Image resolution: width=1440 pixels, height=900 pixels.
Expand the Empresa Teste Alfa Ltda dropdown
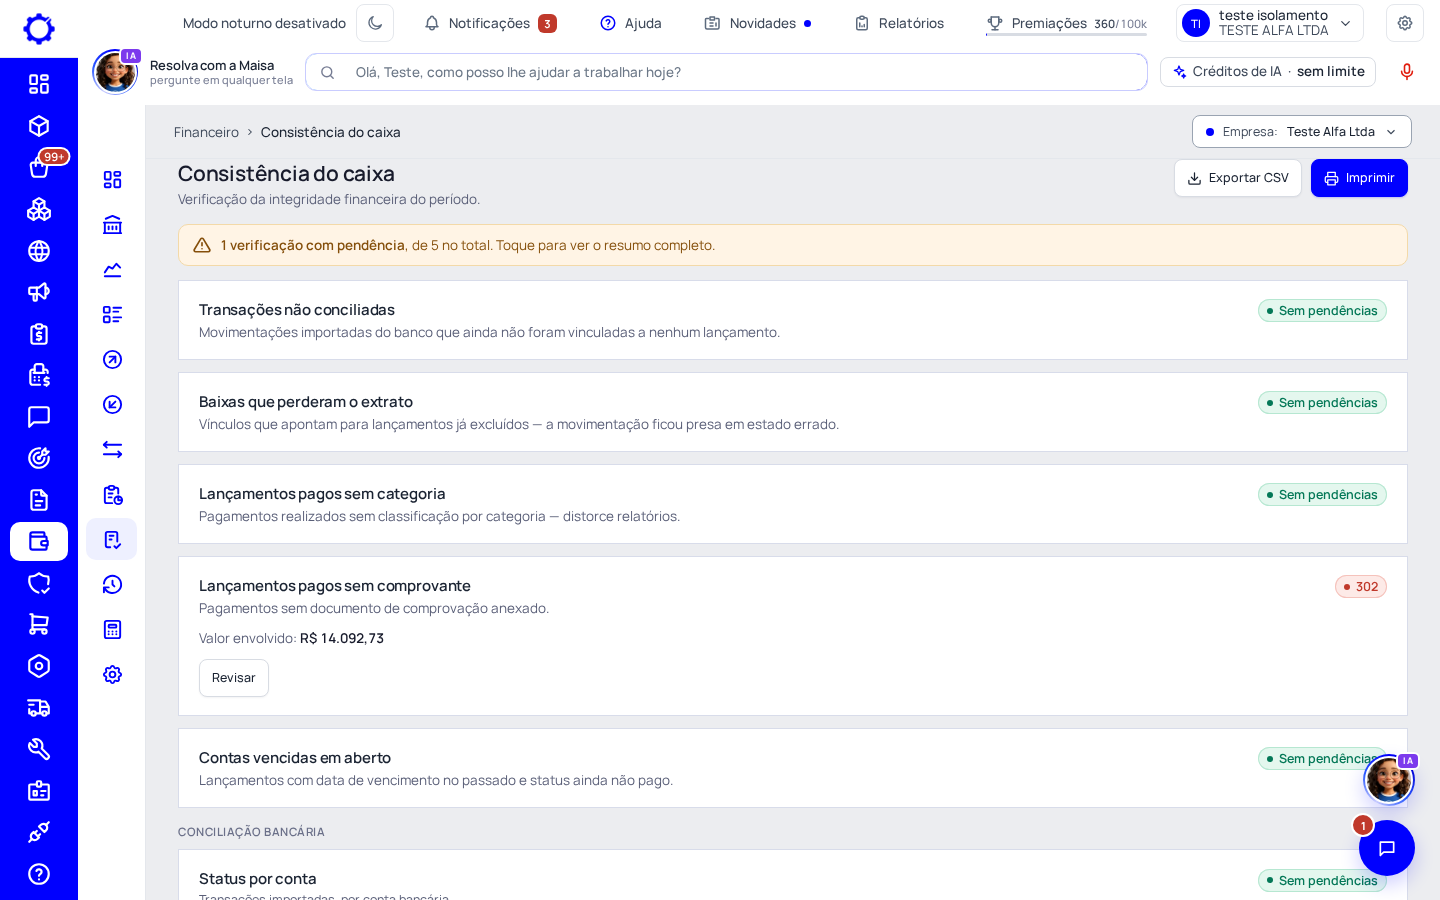(x=1301, y=132)
